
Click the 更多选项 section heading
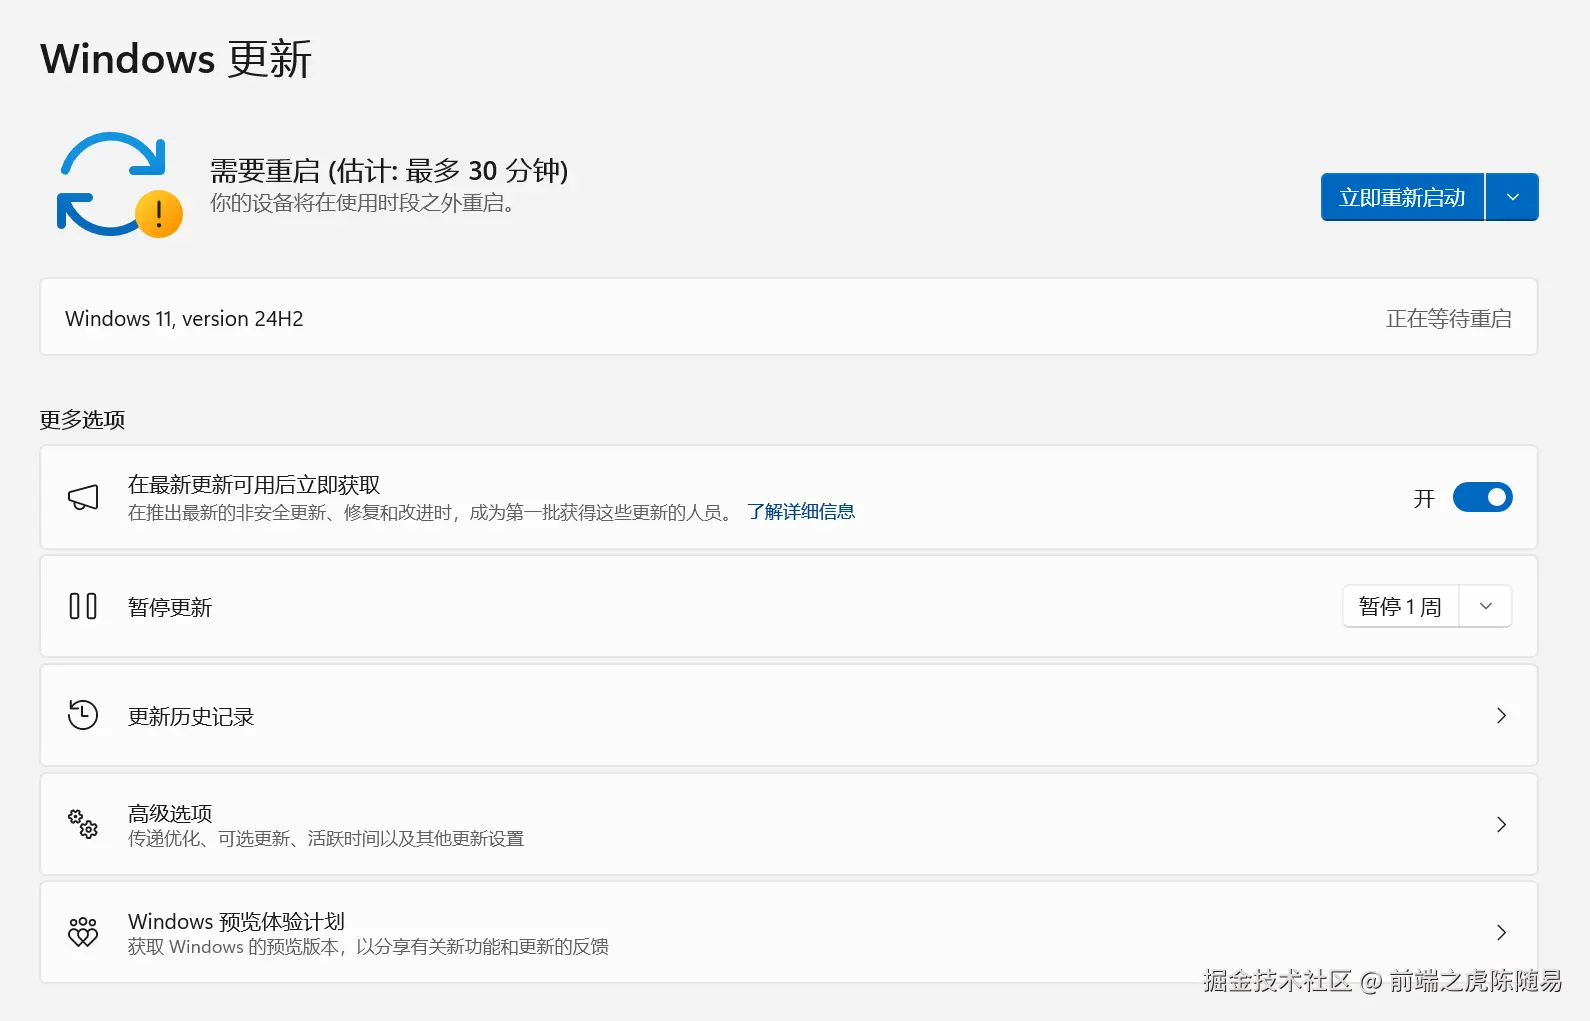(x=82, y=420)
